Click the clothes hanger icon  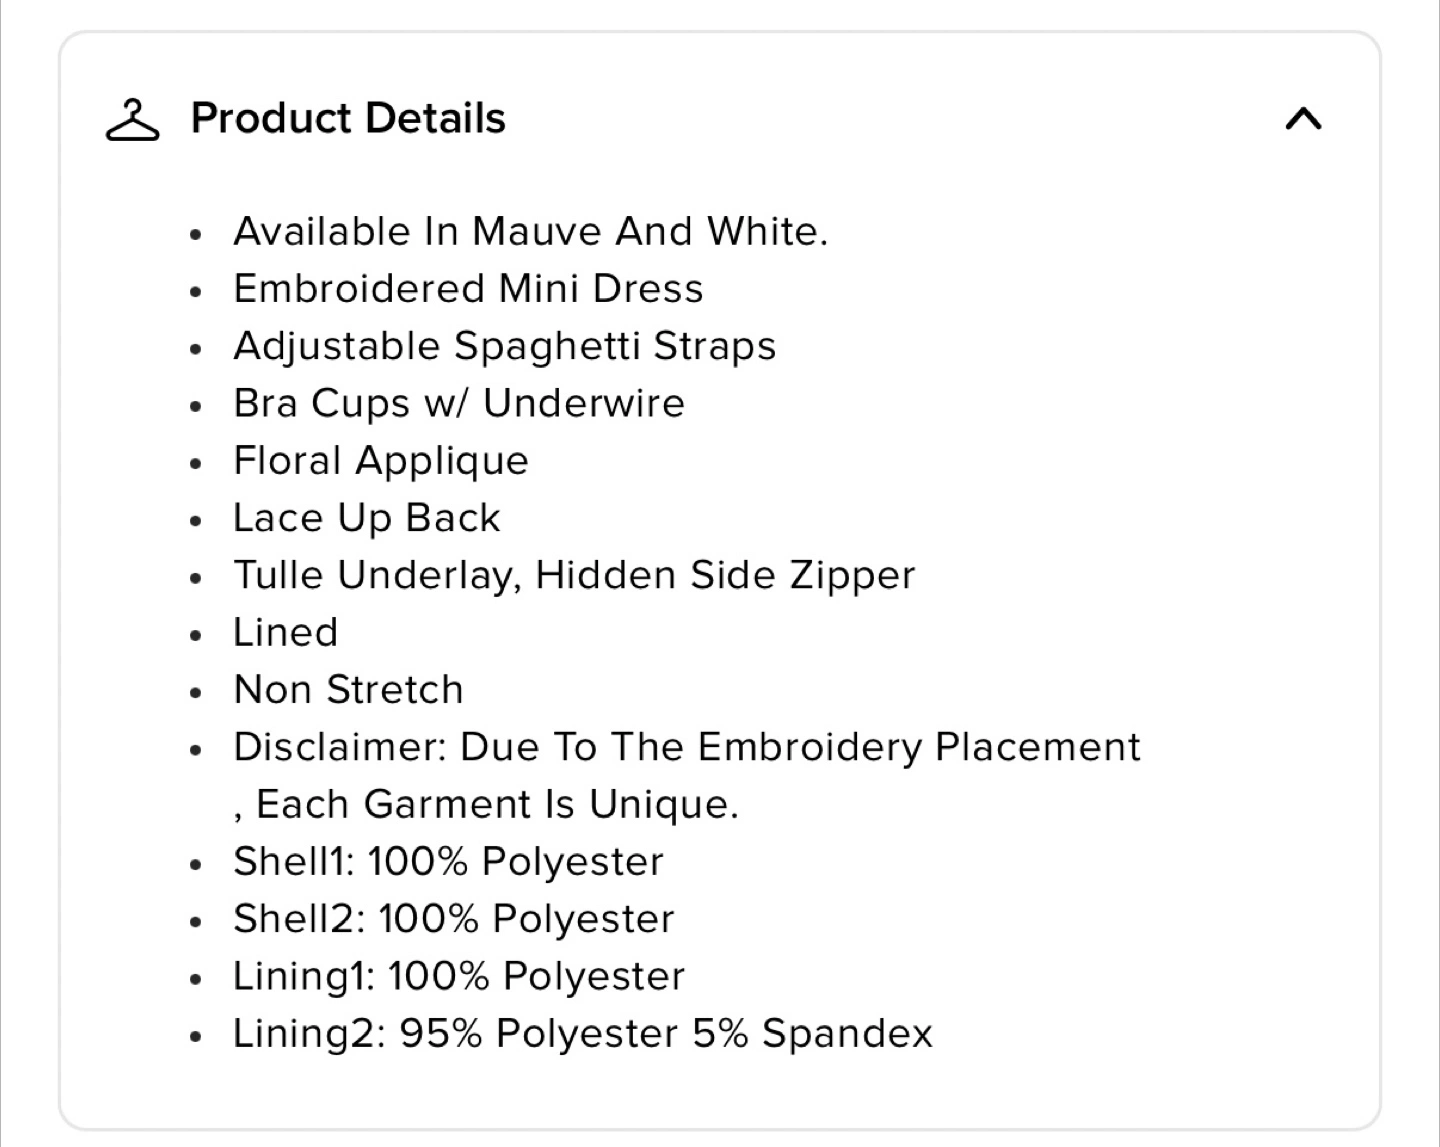132,120
